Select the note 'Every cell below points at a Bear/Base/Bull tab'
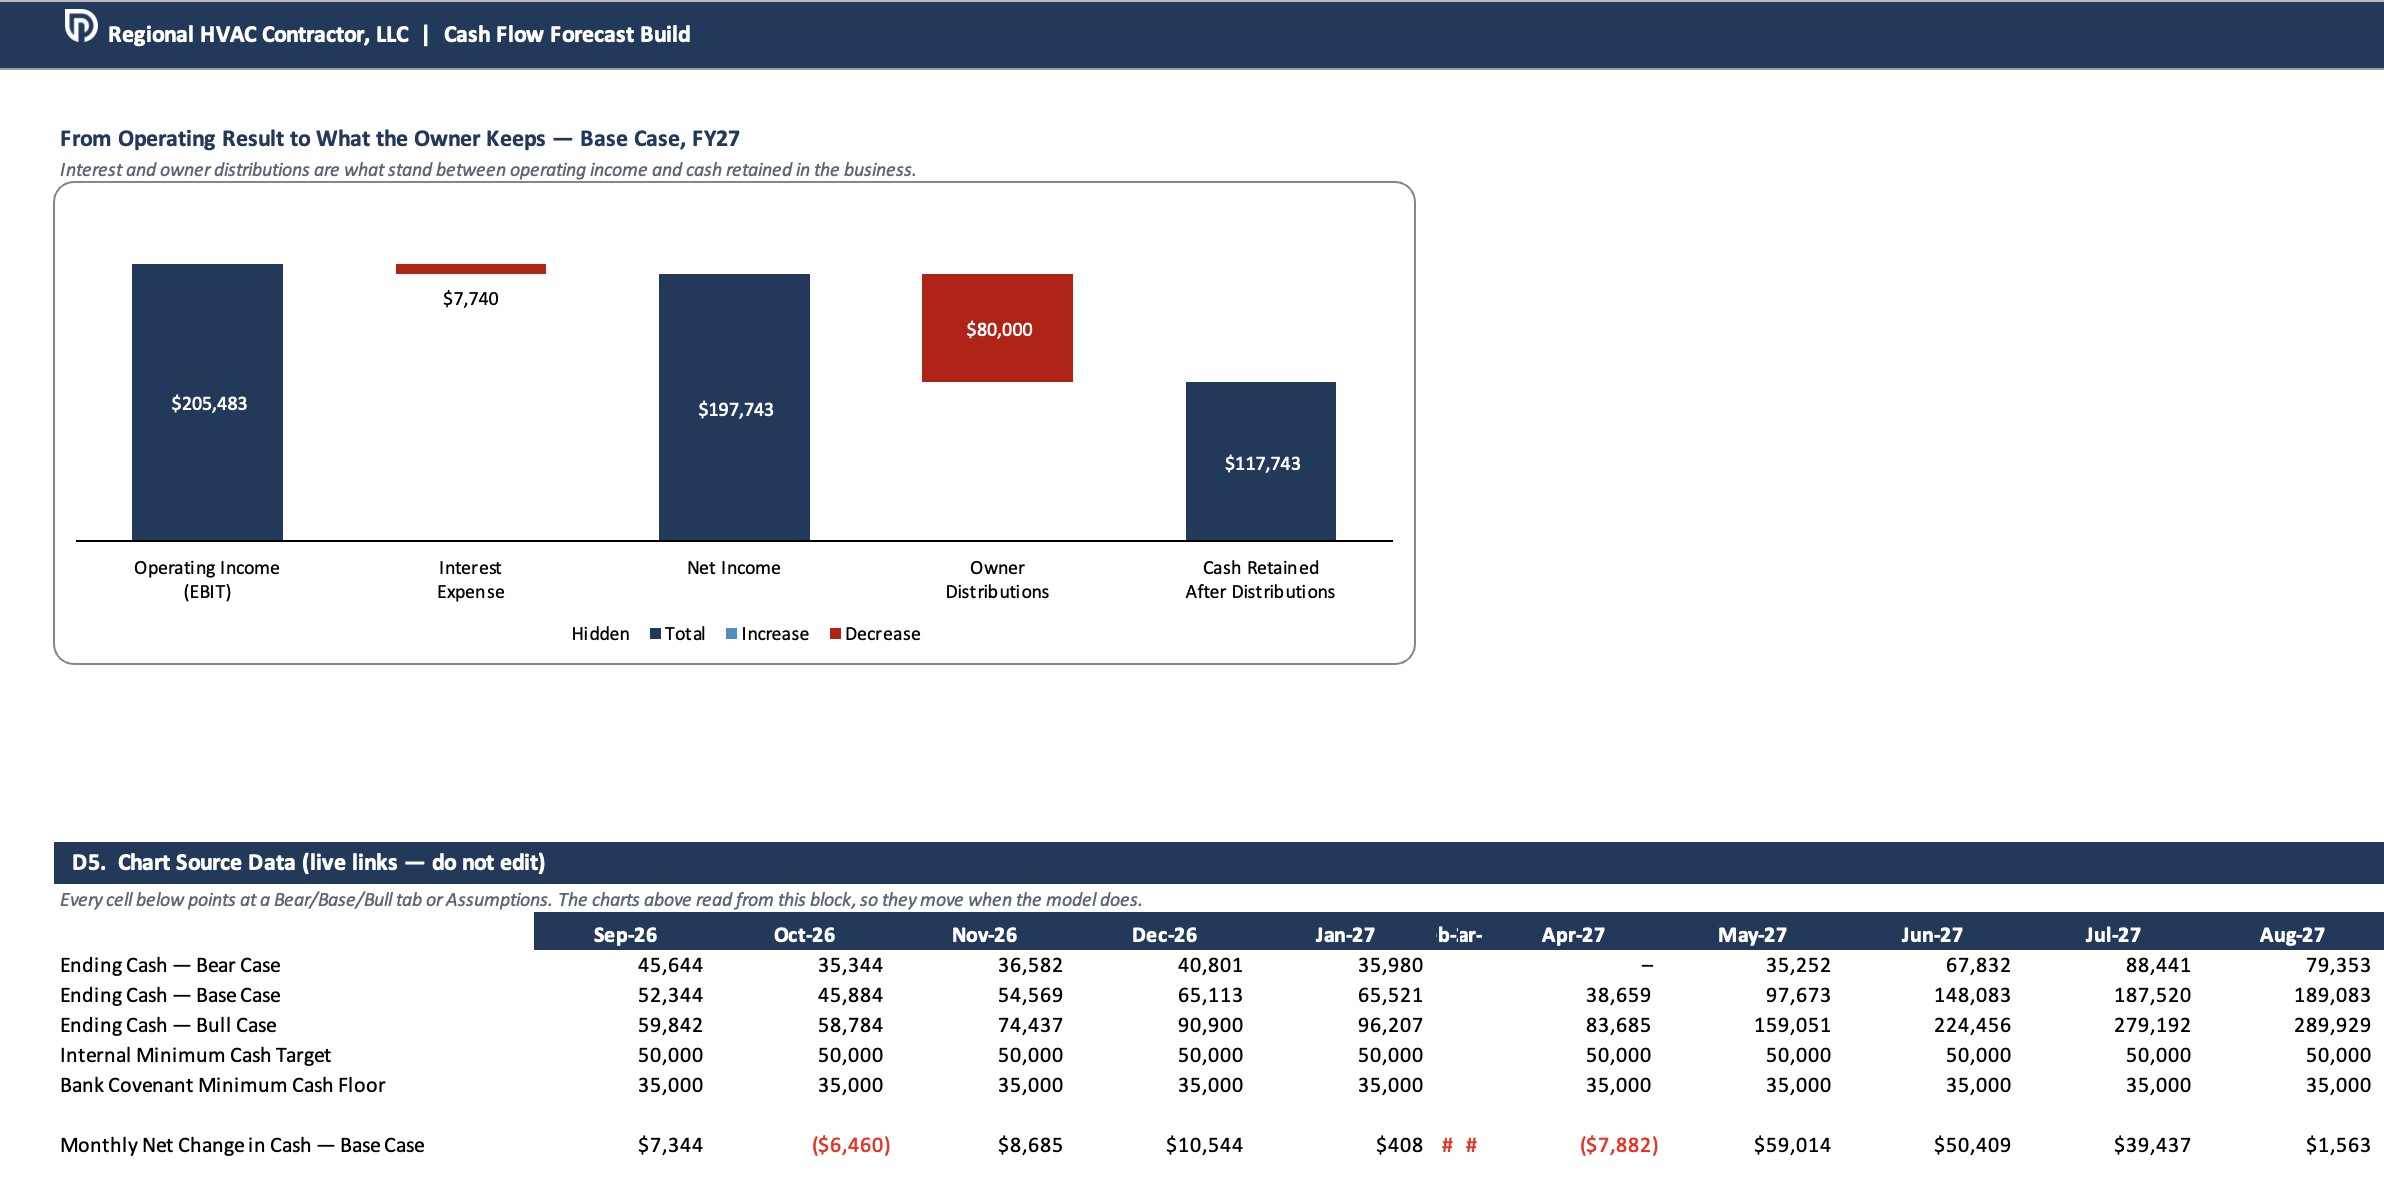Screen dimensions: 2384x1194 coord(600,900)
